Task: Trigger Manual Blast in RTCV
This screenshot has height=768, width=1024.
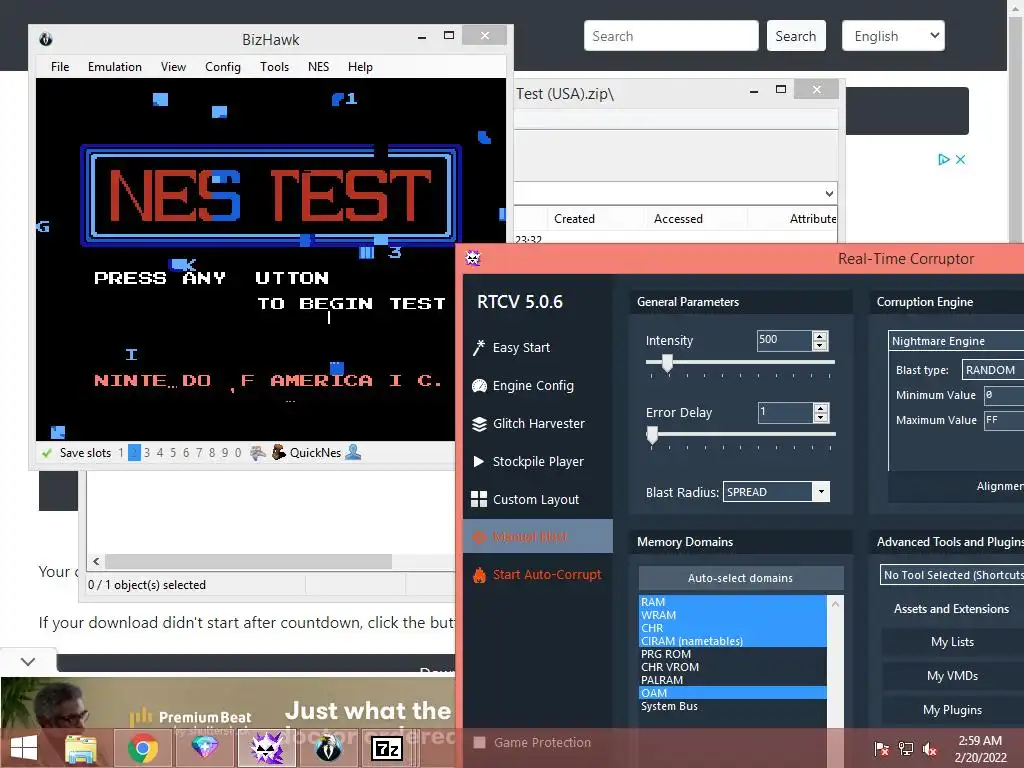Action: [x=538, y=536]
